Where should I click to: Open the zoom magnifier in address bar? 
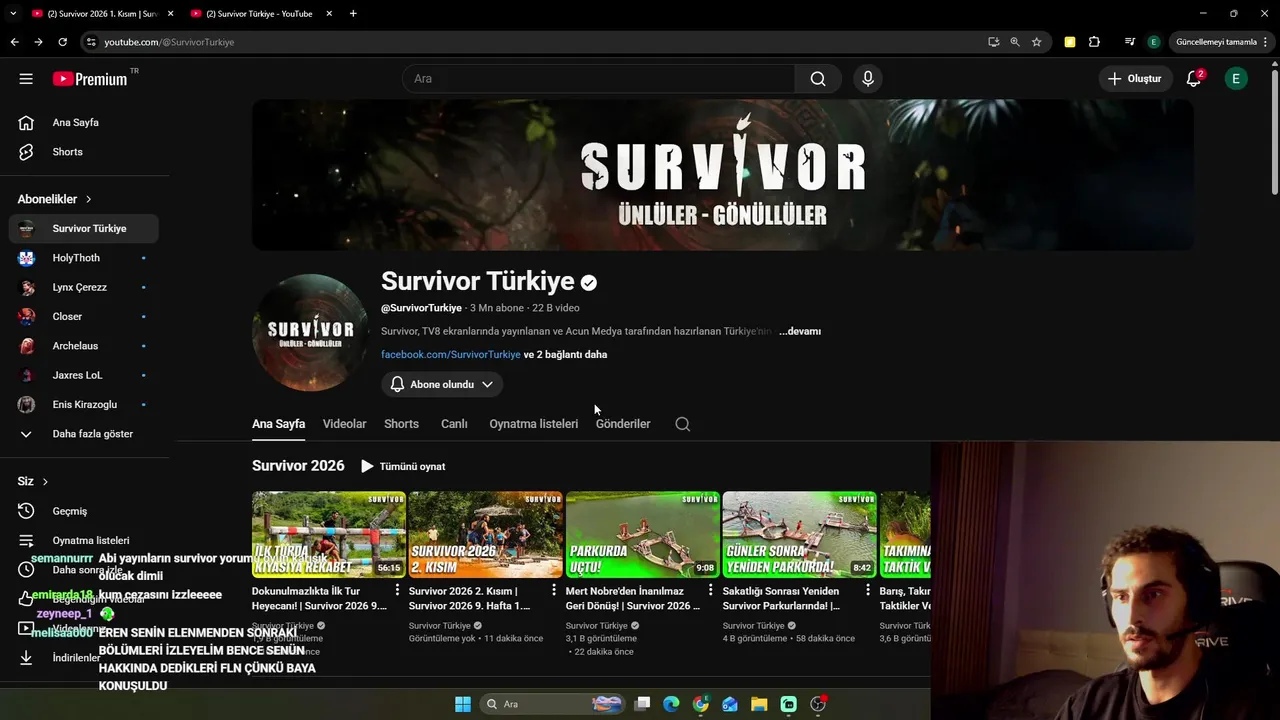pyautogui.click(x=1015, y=42)
